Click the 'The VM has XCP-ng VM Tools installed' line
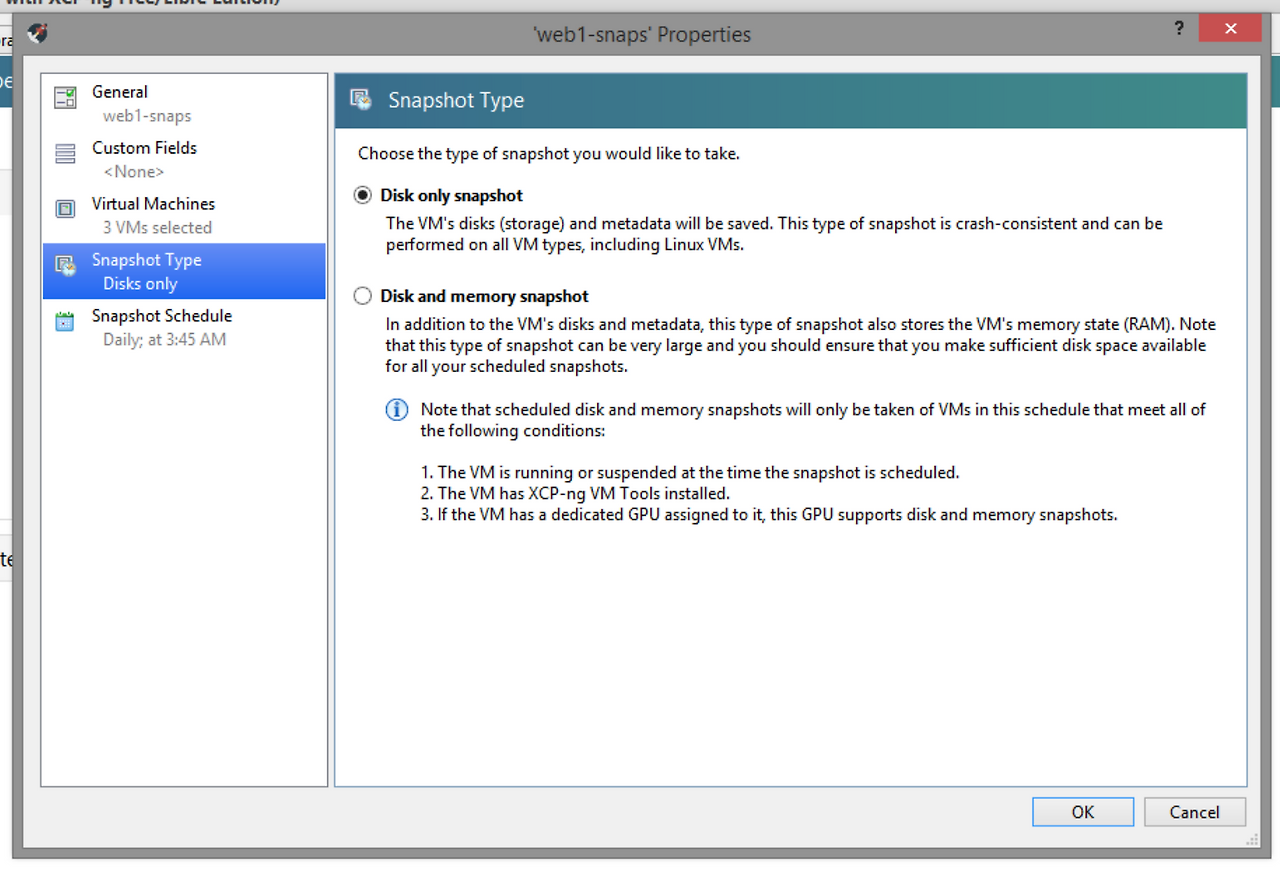Screen dimensions: 1280x870 click(575, 494)
